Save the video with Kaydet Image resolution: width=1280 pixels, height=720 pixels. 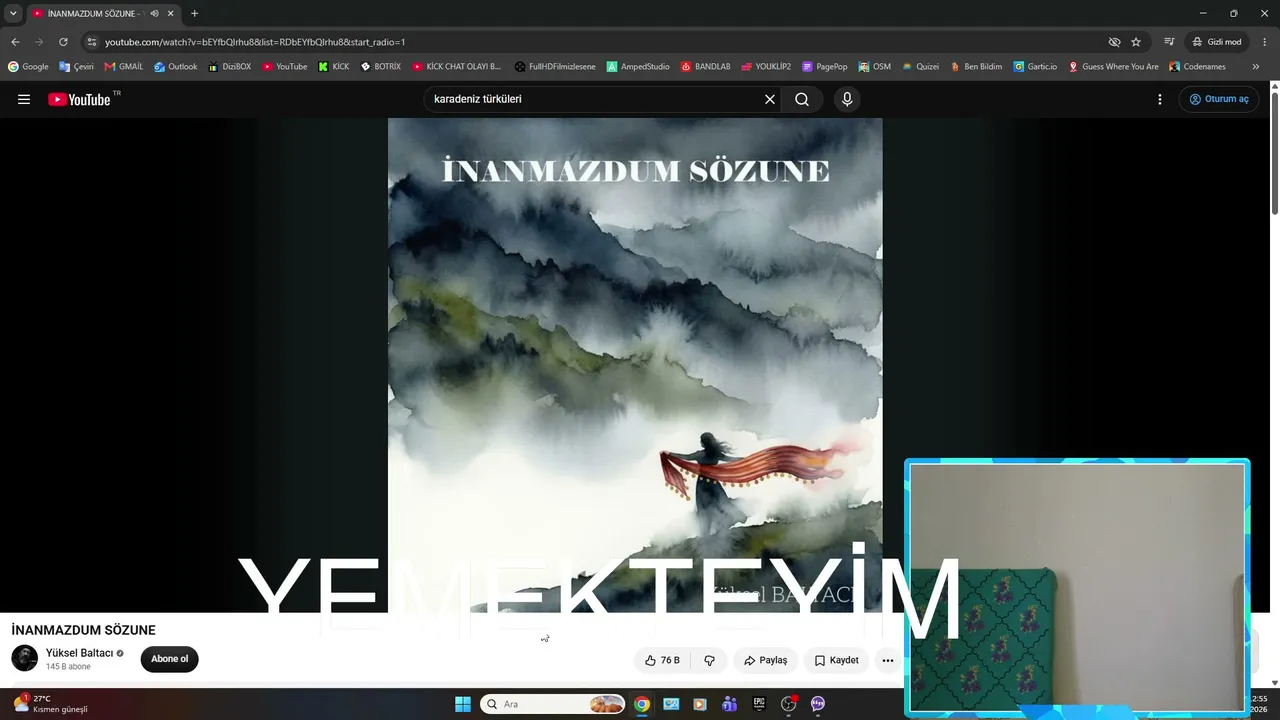(x=836, y=660)
